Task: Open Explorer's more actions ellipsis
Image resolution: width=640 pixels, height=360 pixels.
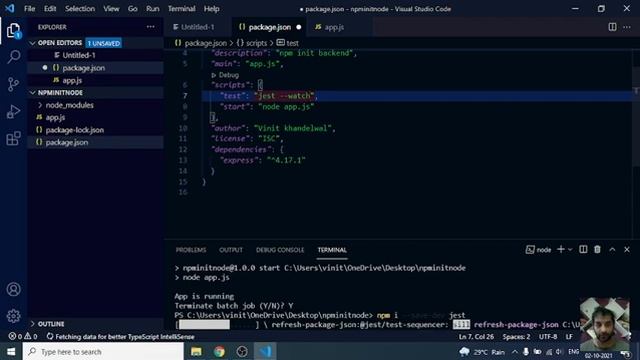Action: click(151, 27)
